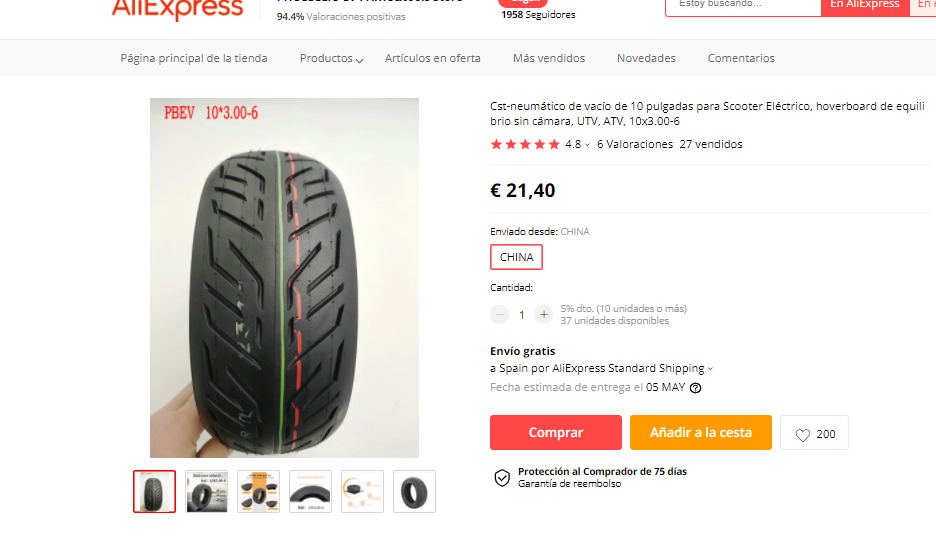Image resolution: width=936 pixels, height=536 pixels.
Task: Expand the Productos dropdown menu
Action: coord(331,58)
